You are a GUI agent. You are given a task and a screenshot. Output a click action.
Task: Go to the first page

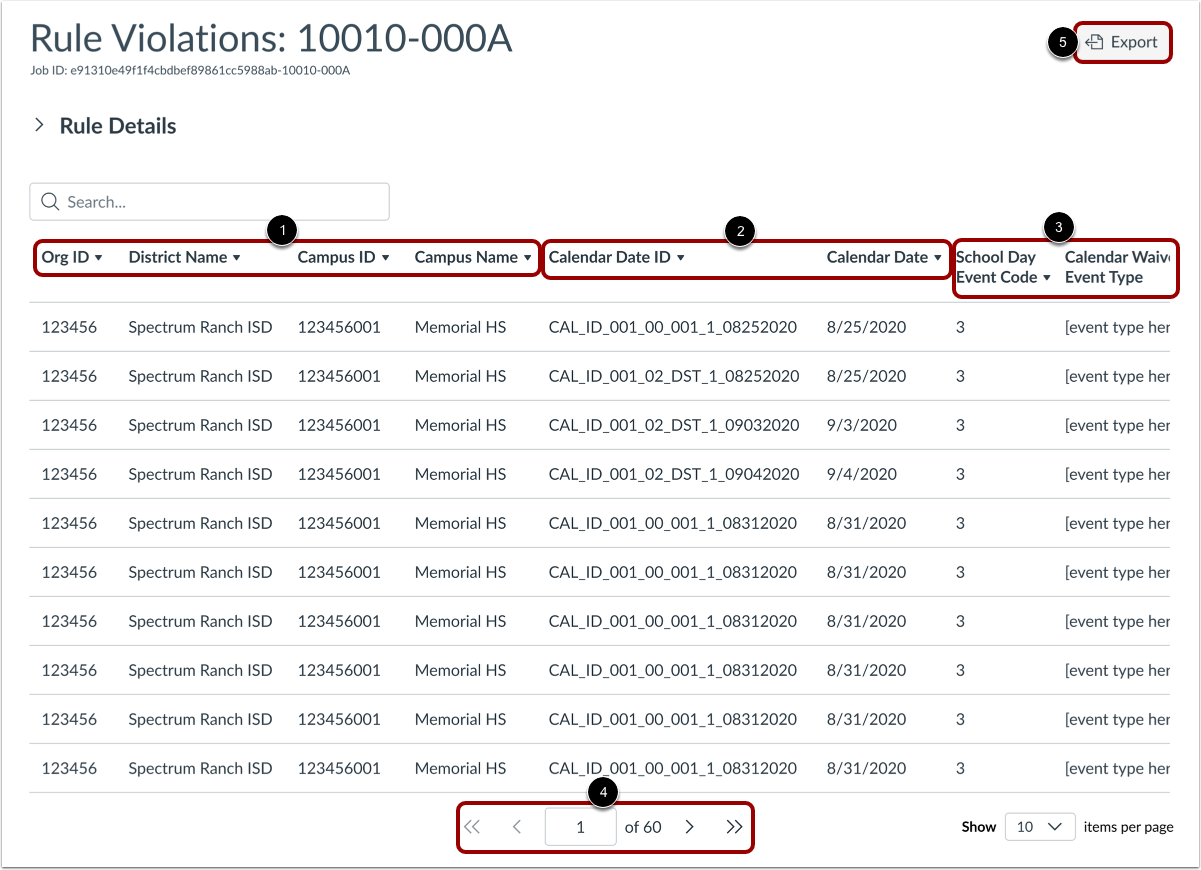coord(472,827)
